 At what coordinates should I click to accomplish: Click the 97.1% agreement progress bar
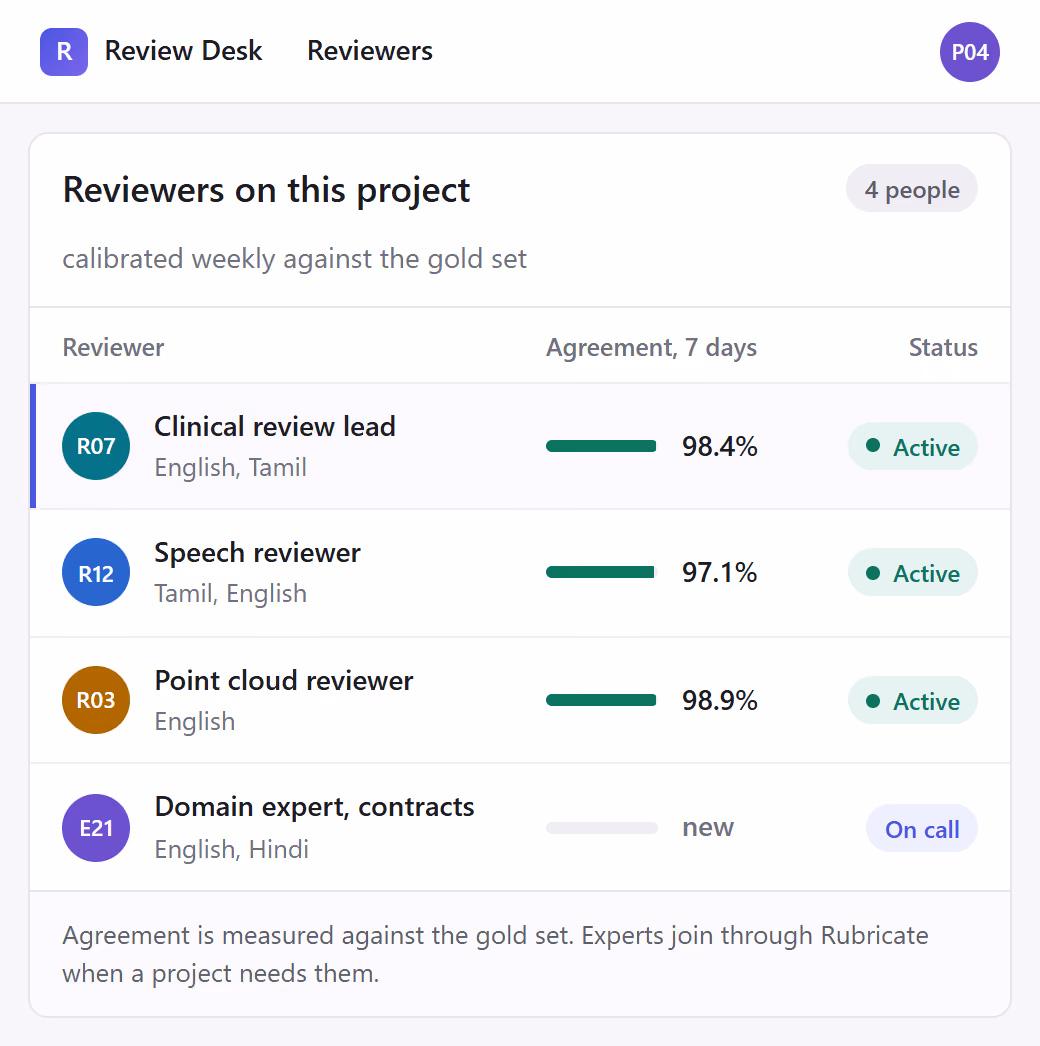tap(602, 572)
